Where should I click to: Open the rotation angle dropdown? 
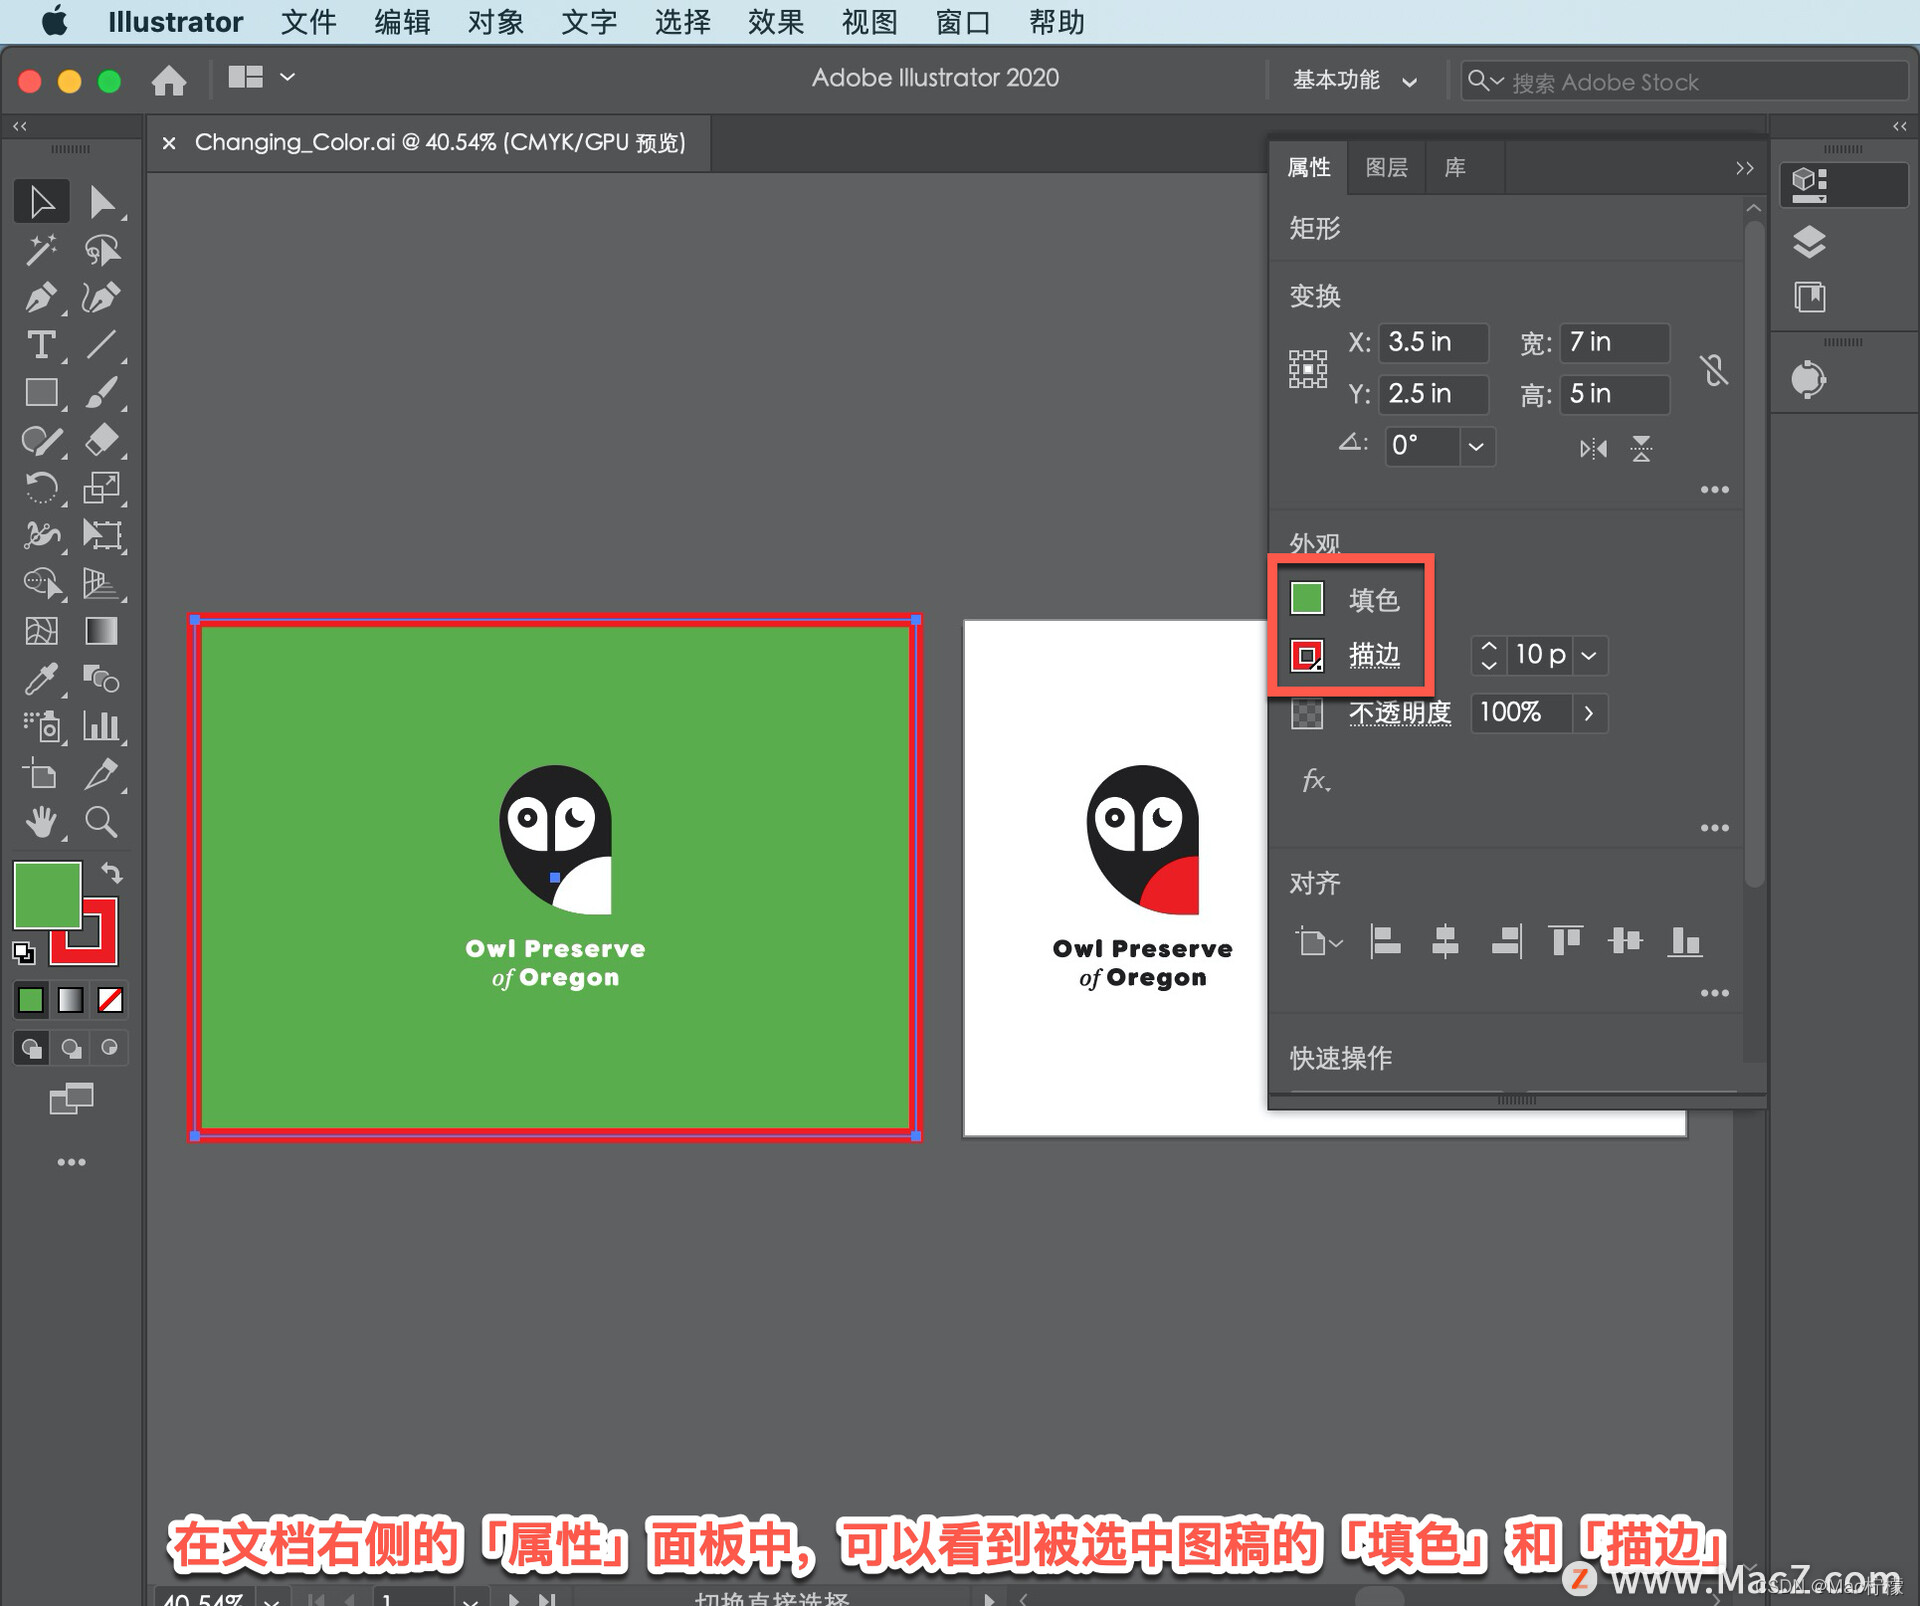[1476, 446]
